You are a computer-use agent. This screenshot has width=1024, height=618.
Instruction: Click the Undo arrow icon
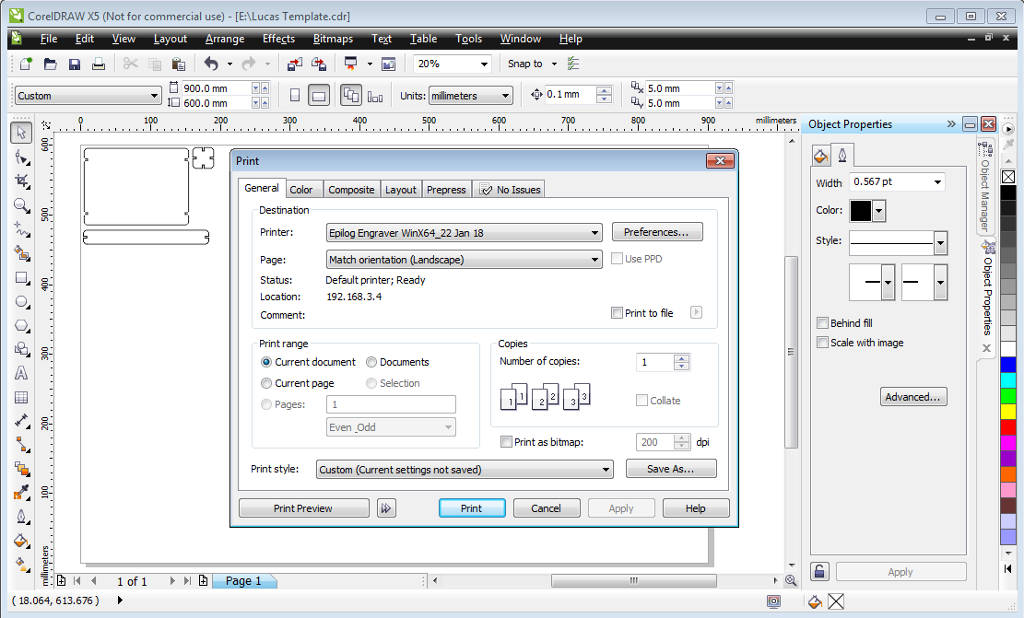[211, 64]
